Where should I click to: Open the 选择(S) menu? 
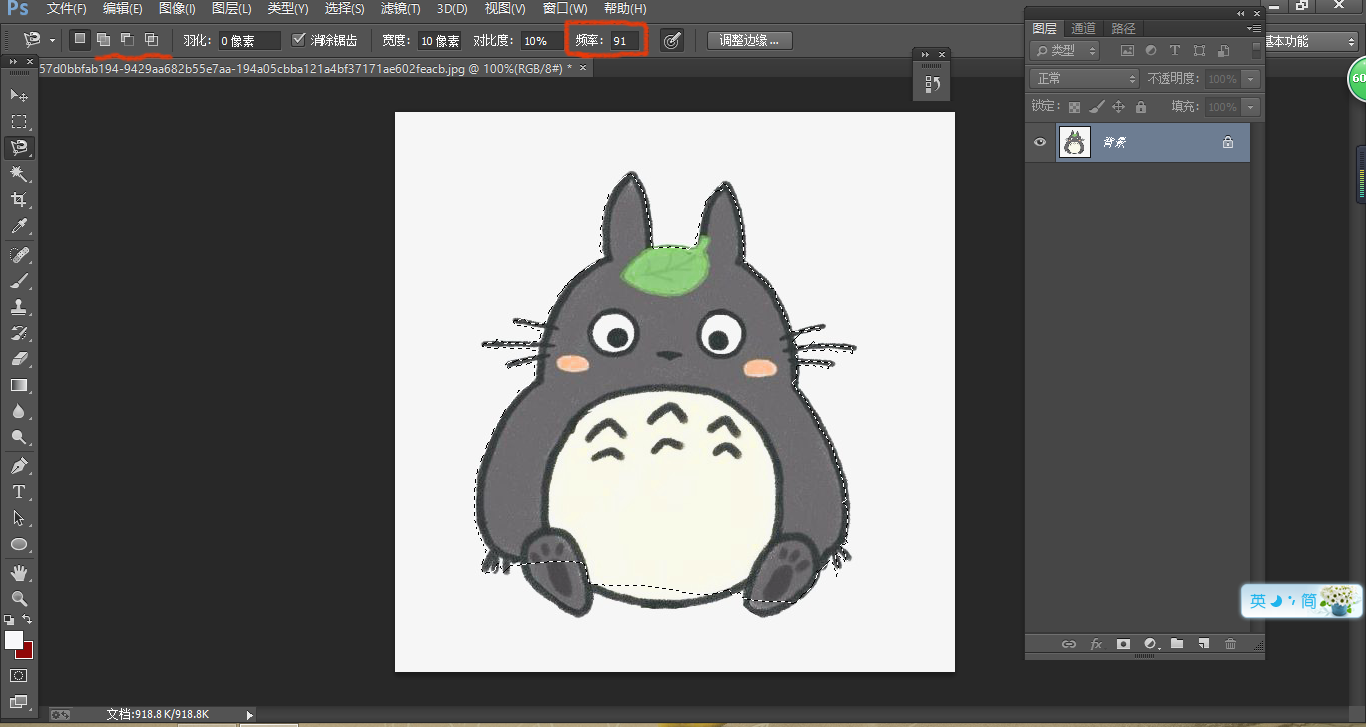pyautogui.click(x=345, y=9)
